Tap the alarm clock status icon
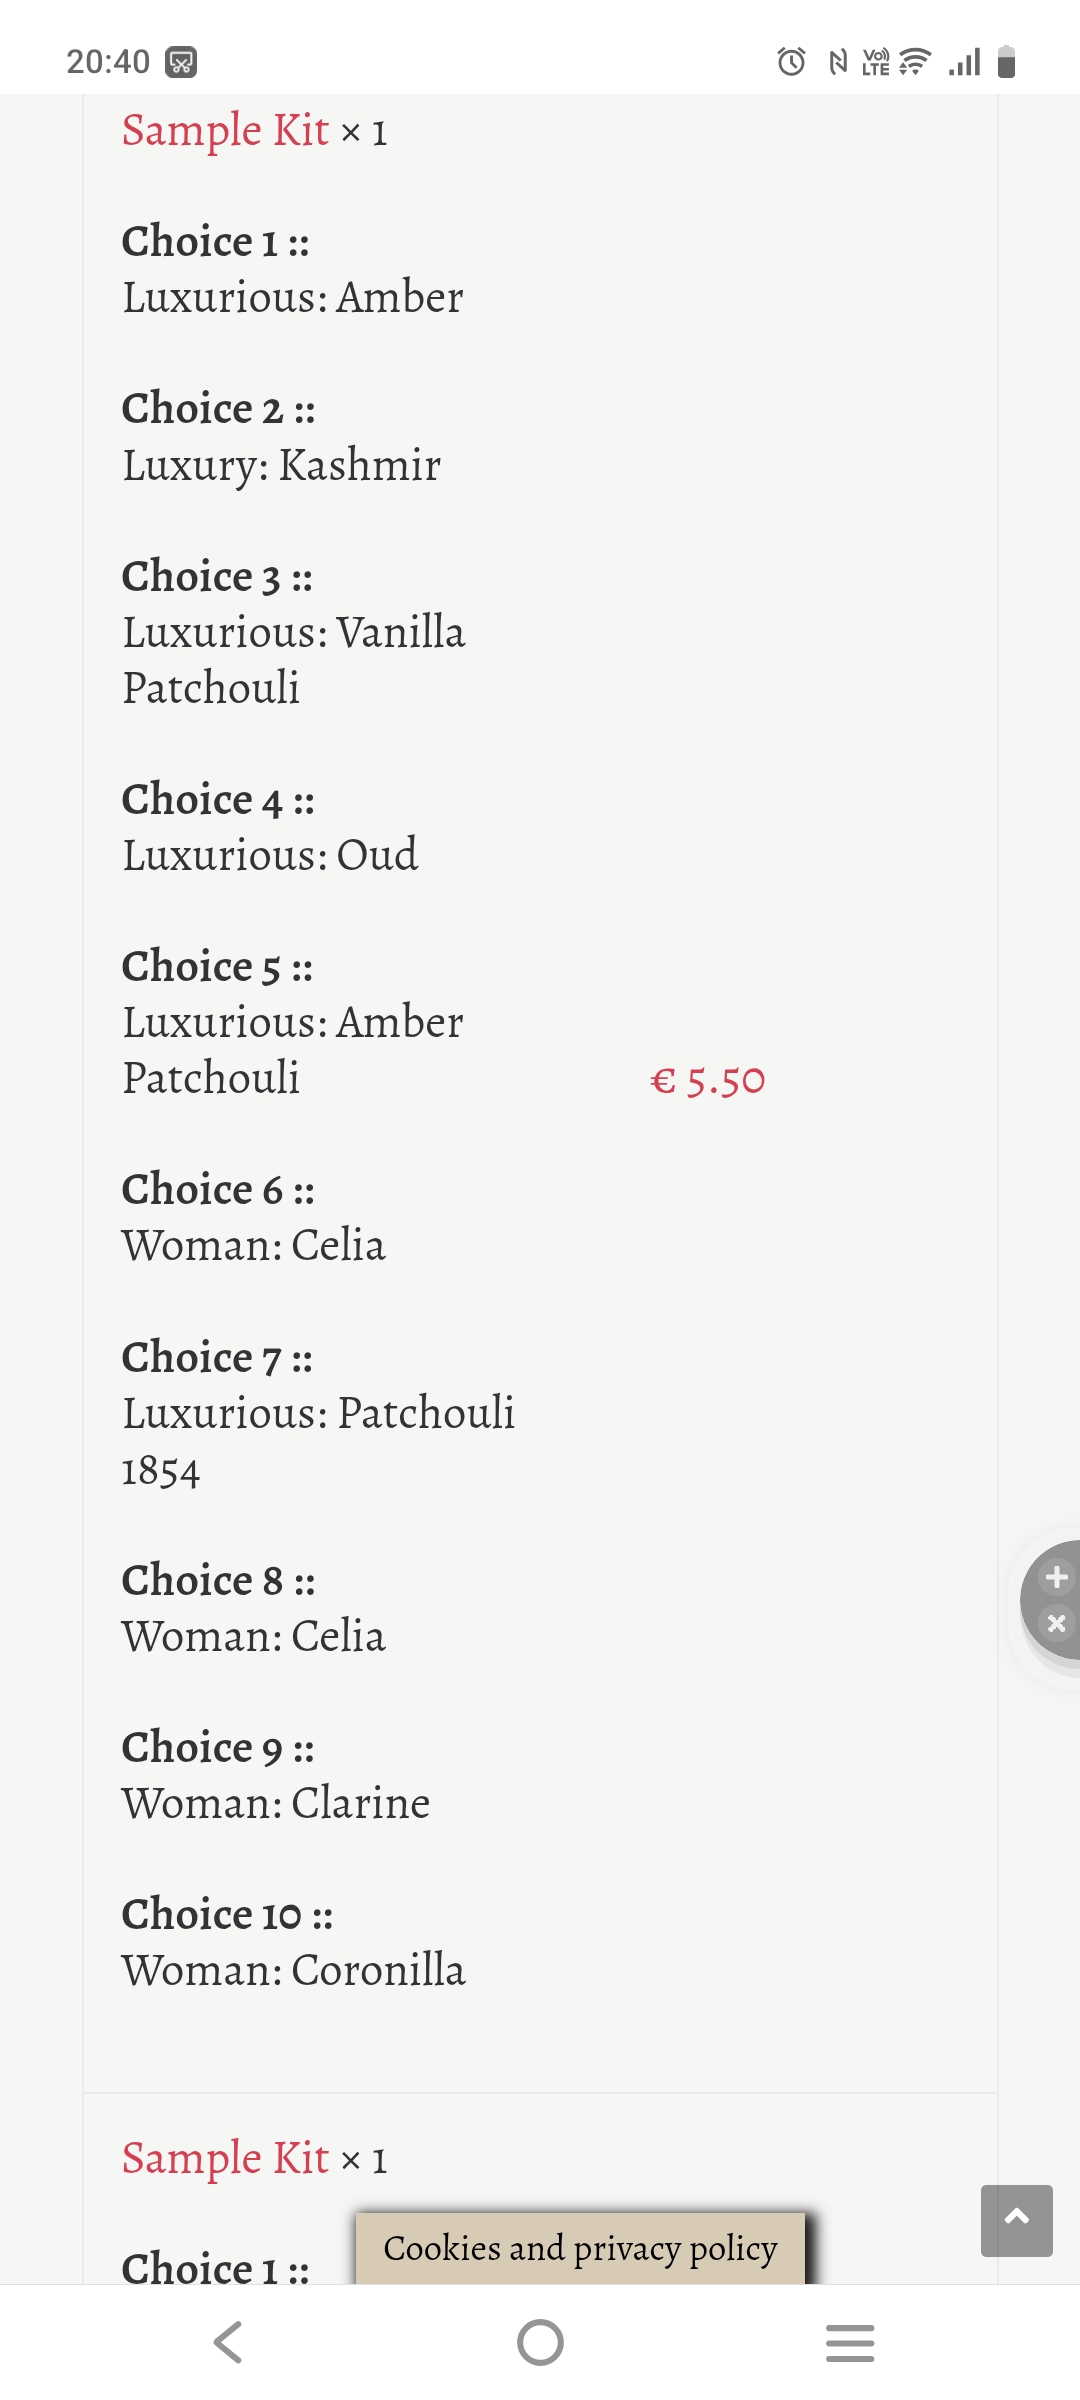1080x2400 pixels. coord(791,62)
